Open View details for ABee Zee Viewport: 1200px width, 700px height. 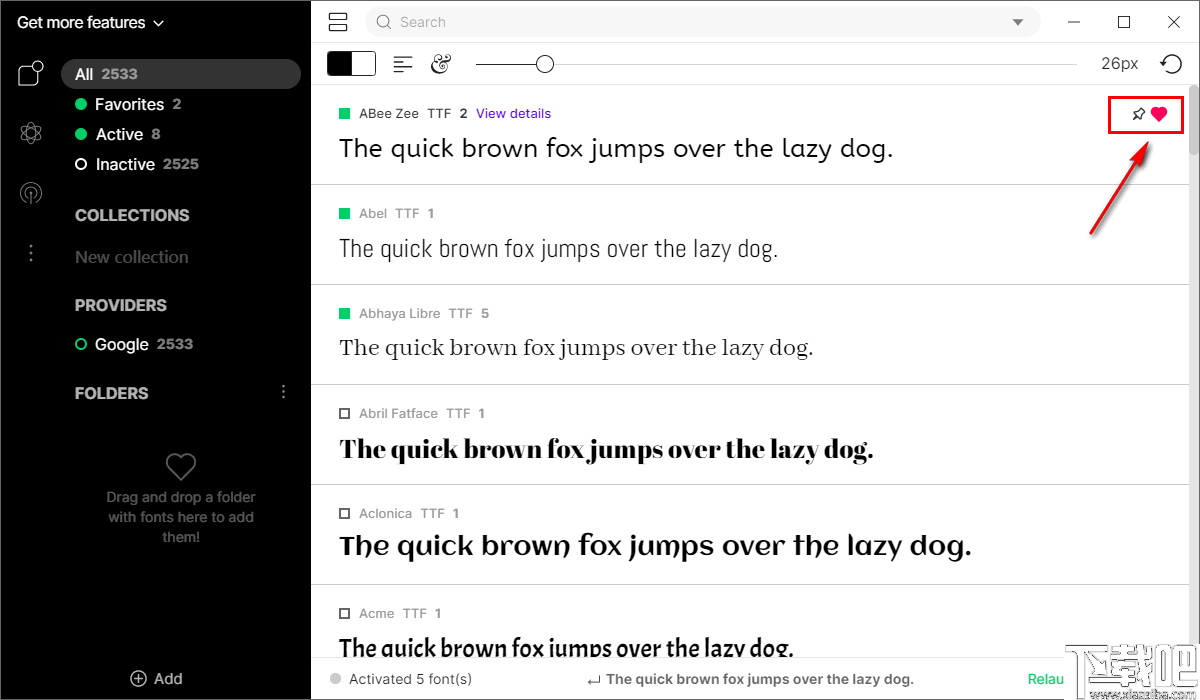pos(513,114)
